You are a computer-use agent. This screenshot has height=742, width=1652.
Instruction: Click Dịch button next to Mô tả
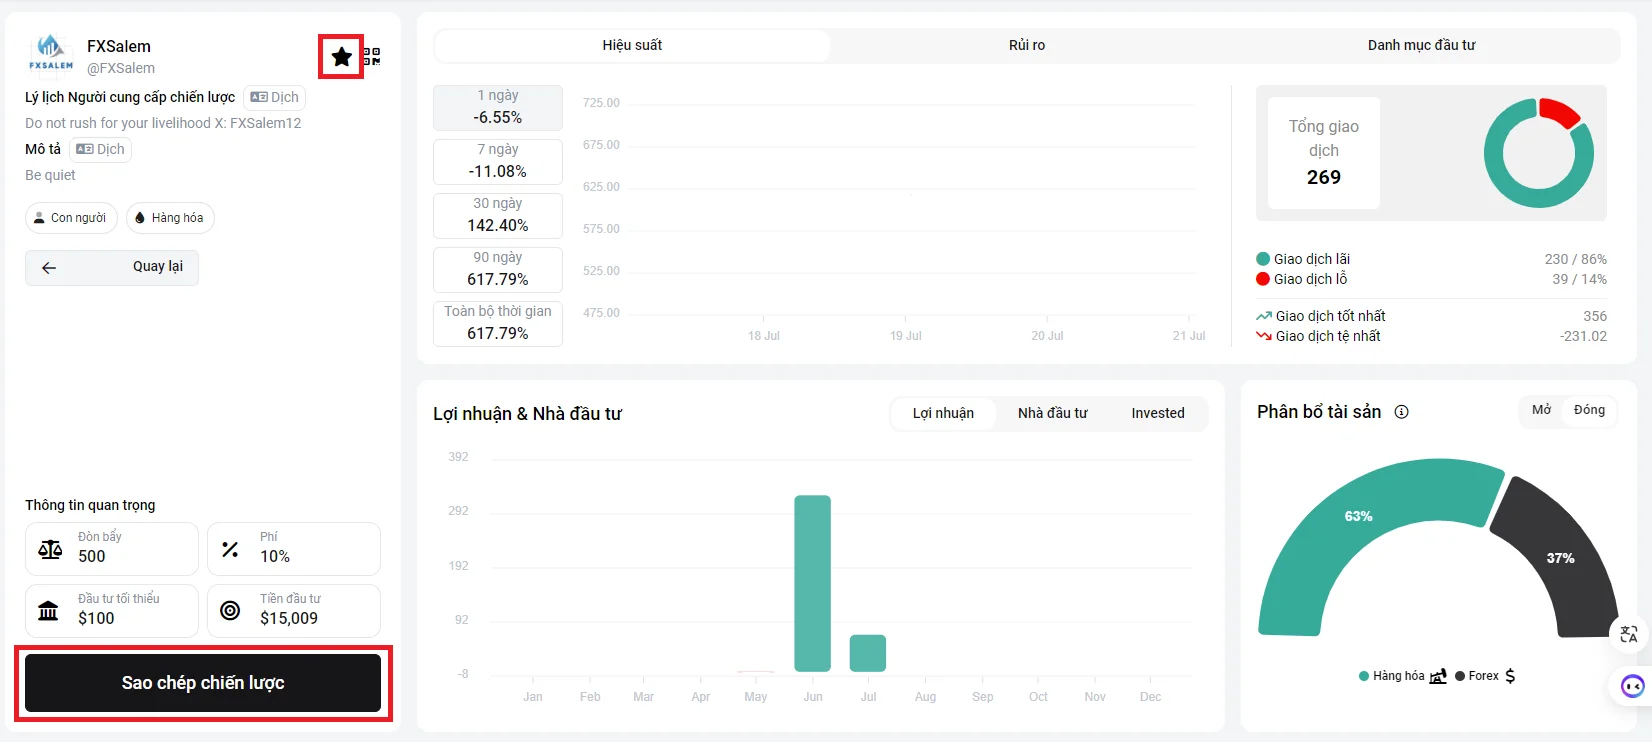tap(100, 149)
